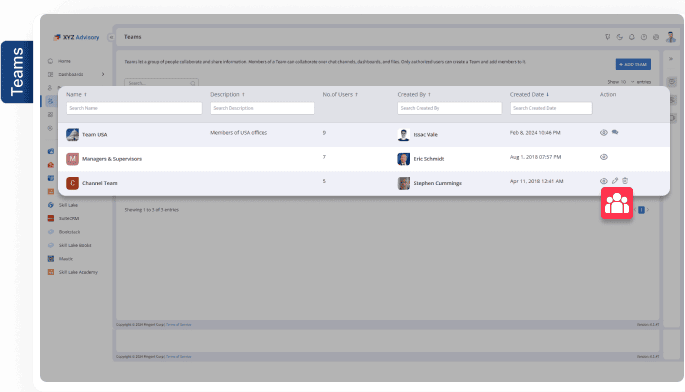Screen dimensions: 685x392
Task: Select the active Teams sidebar icon
Action: (x=51, y=101)
